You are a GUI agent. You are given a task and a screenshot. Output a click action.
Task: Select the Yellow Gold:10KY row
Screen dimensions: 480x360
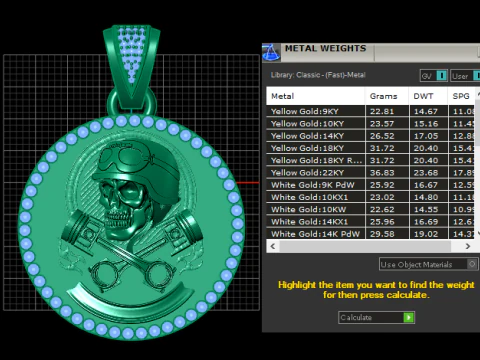click(371, 124)
